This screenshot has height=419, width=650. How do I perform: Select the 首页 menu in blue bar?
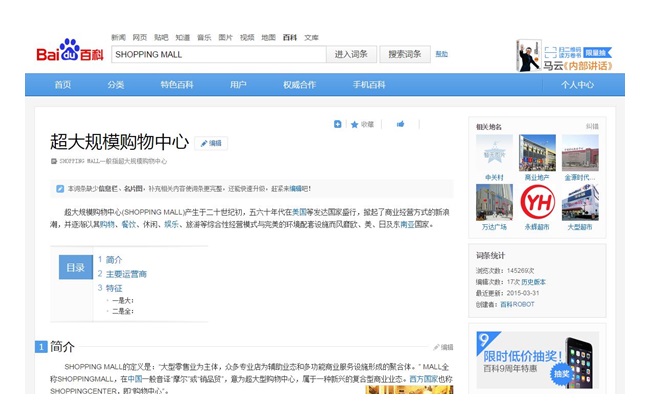63,85
